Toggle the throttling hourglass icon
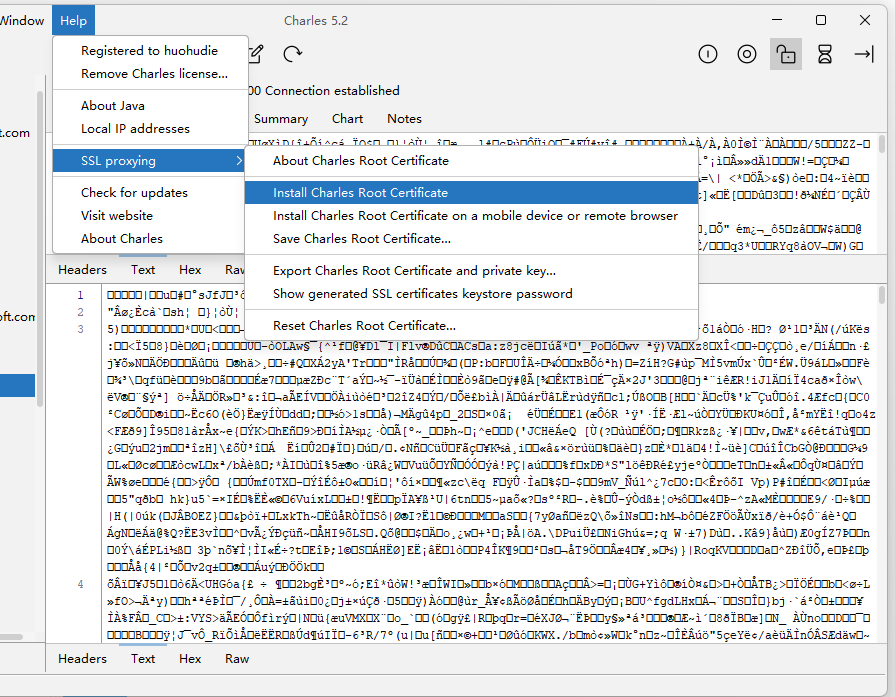The height and width of the screenshot is (697, 895). [825, 54]
